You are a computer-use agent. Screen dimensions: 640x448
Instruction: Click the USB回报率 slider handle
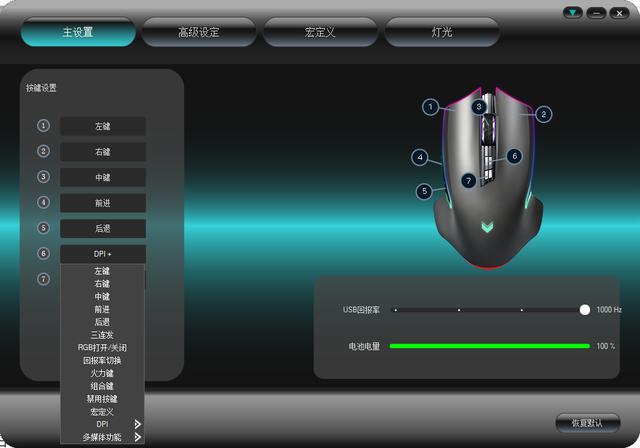pos(585,310)
